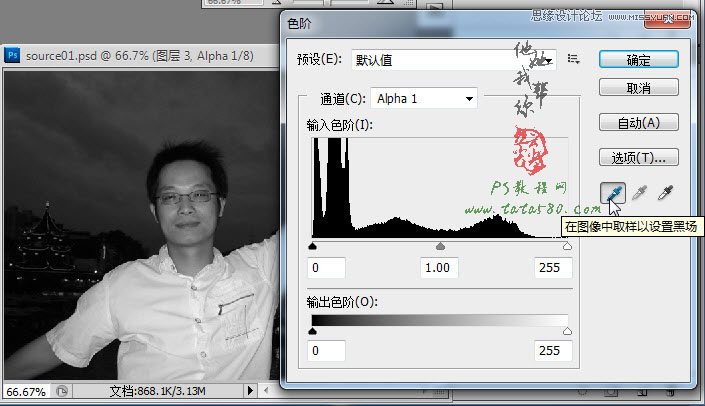Click the input gamma field 1.00
Screen dimensions: 705x406
point(438,268)
